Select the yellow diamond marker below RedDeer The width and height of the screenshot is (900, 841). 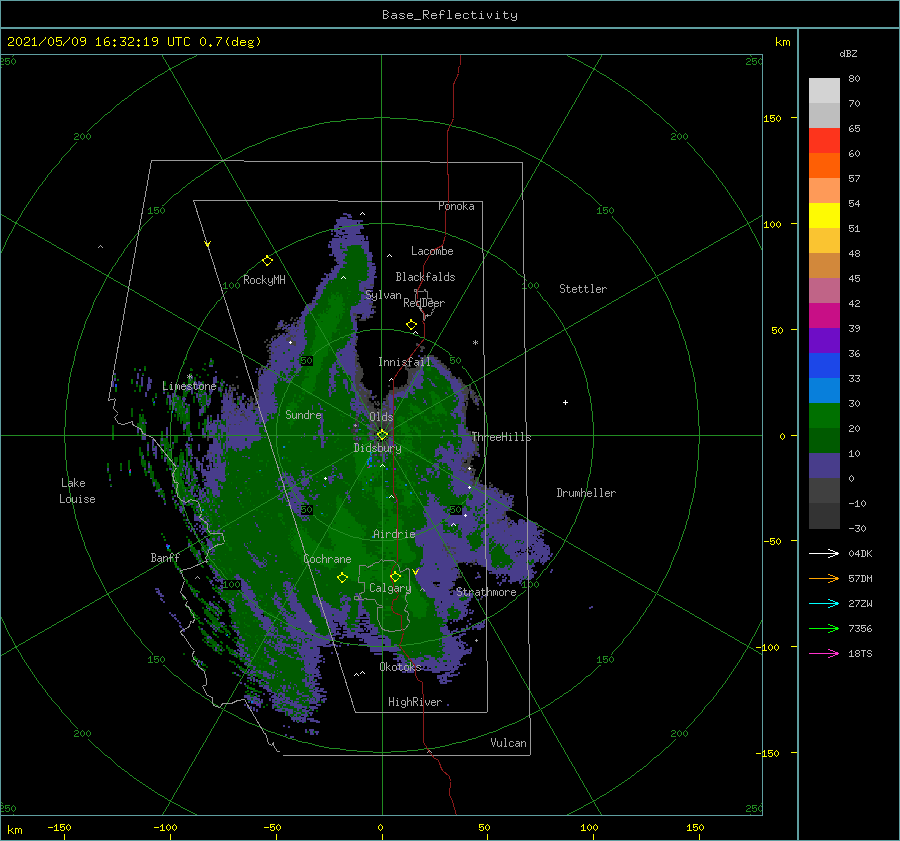[x=411, y=325]
